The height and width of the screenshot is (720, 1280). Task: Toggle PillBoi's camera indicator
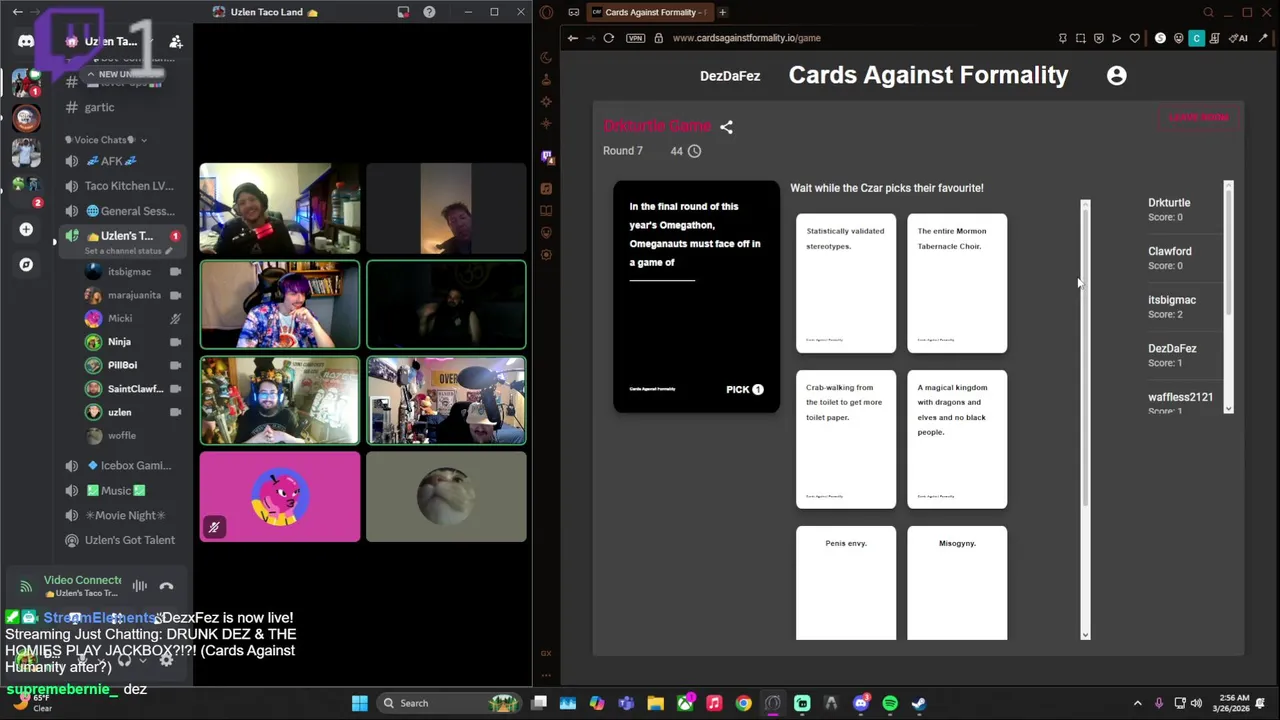click(176, 365)
